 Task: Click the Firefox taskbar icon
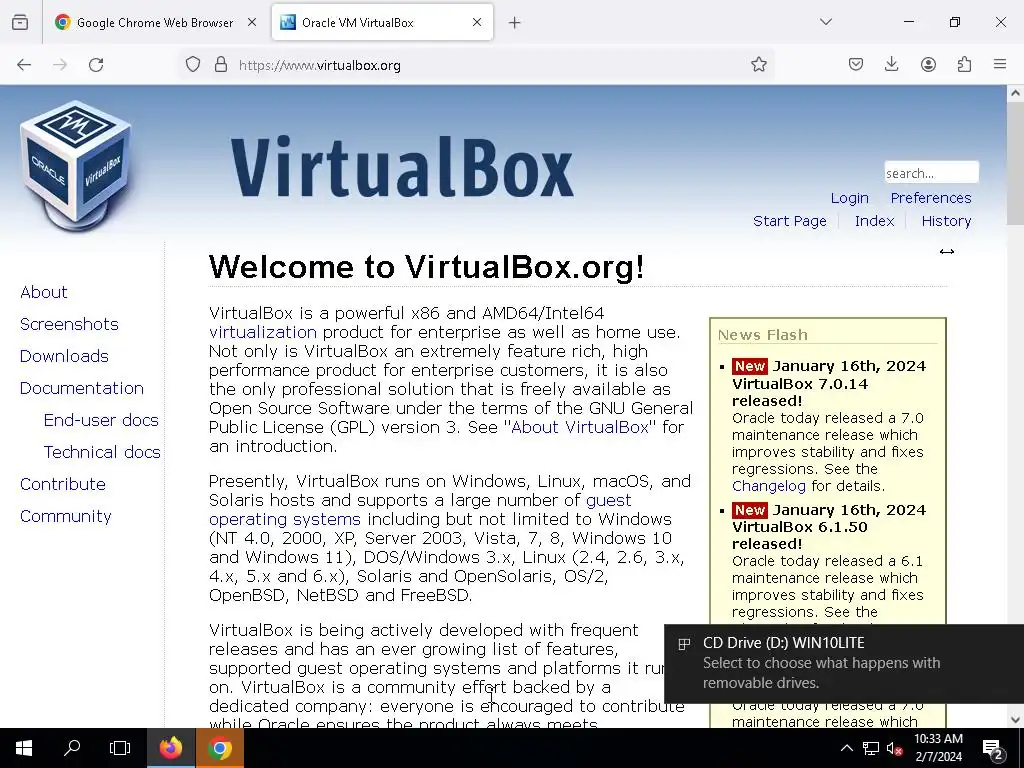click(x=170, y=748)
